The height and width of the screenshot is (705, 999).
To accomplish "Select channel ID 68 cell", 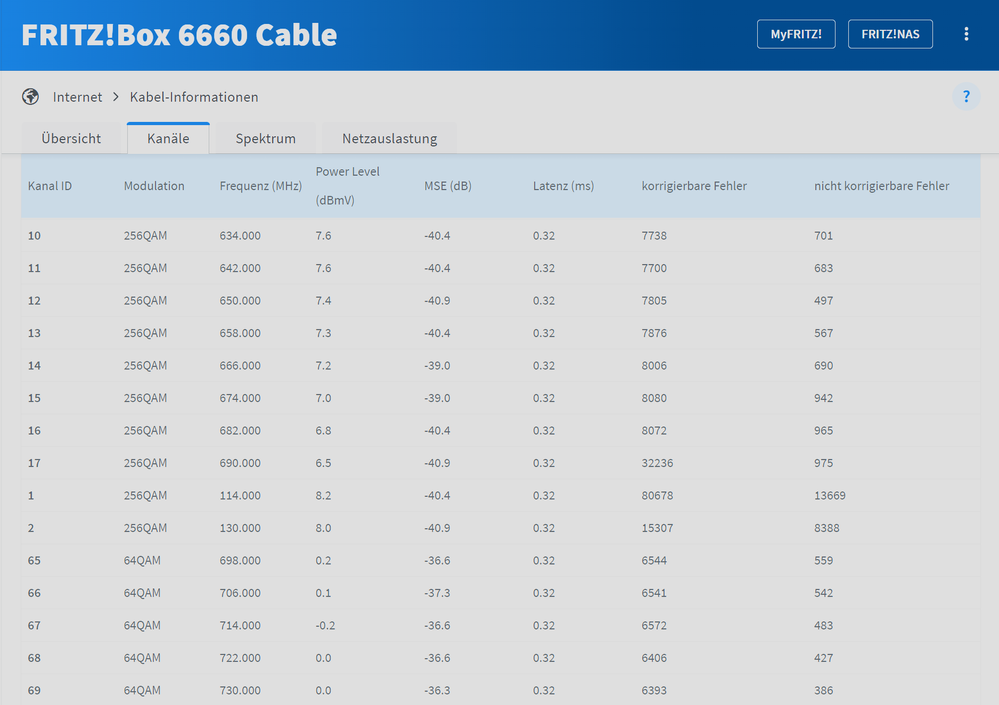I will click(34, 658).
